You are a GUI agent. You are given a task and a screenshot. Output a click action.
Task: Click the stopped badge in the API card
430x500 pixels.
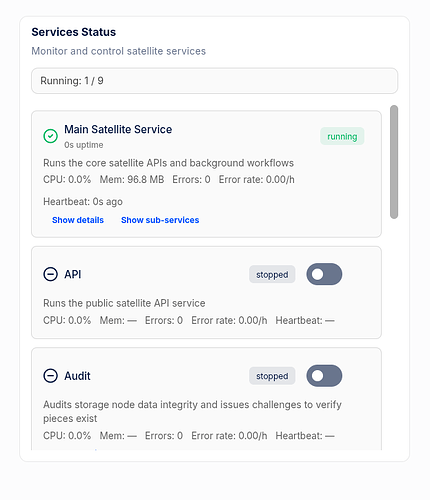tap(272, 274)
